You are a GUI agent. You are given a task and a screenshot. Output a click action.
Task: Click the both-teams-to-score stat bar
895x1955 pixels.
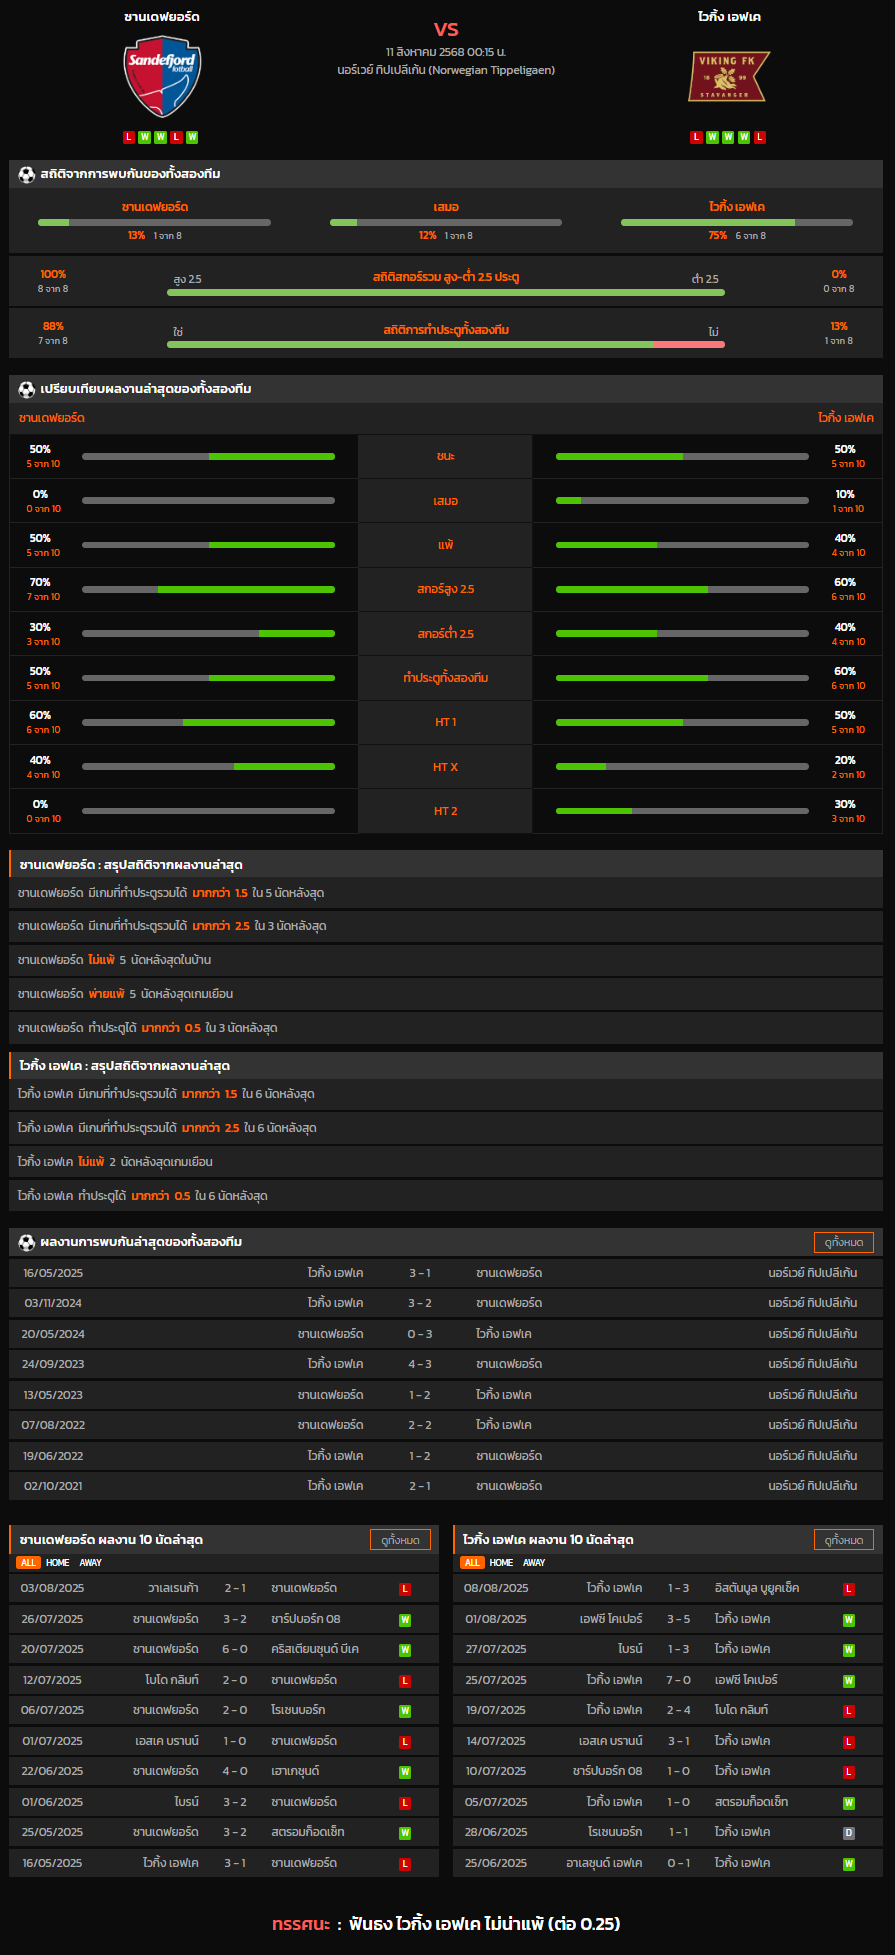point(446,345)
